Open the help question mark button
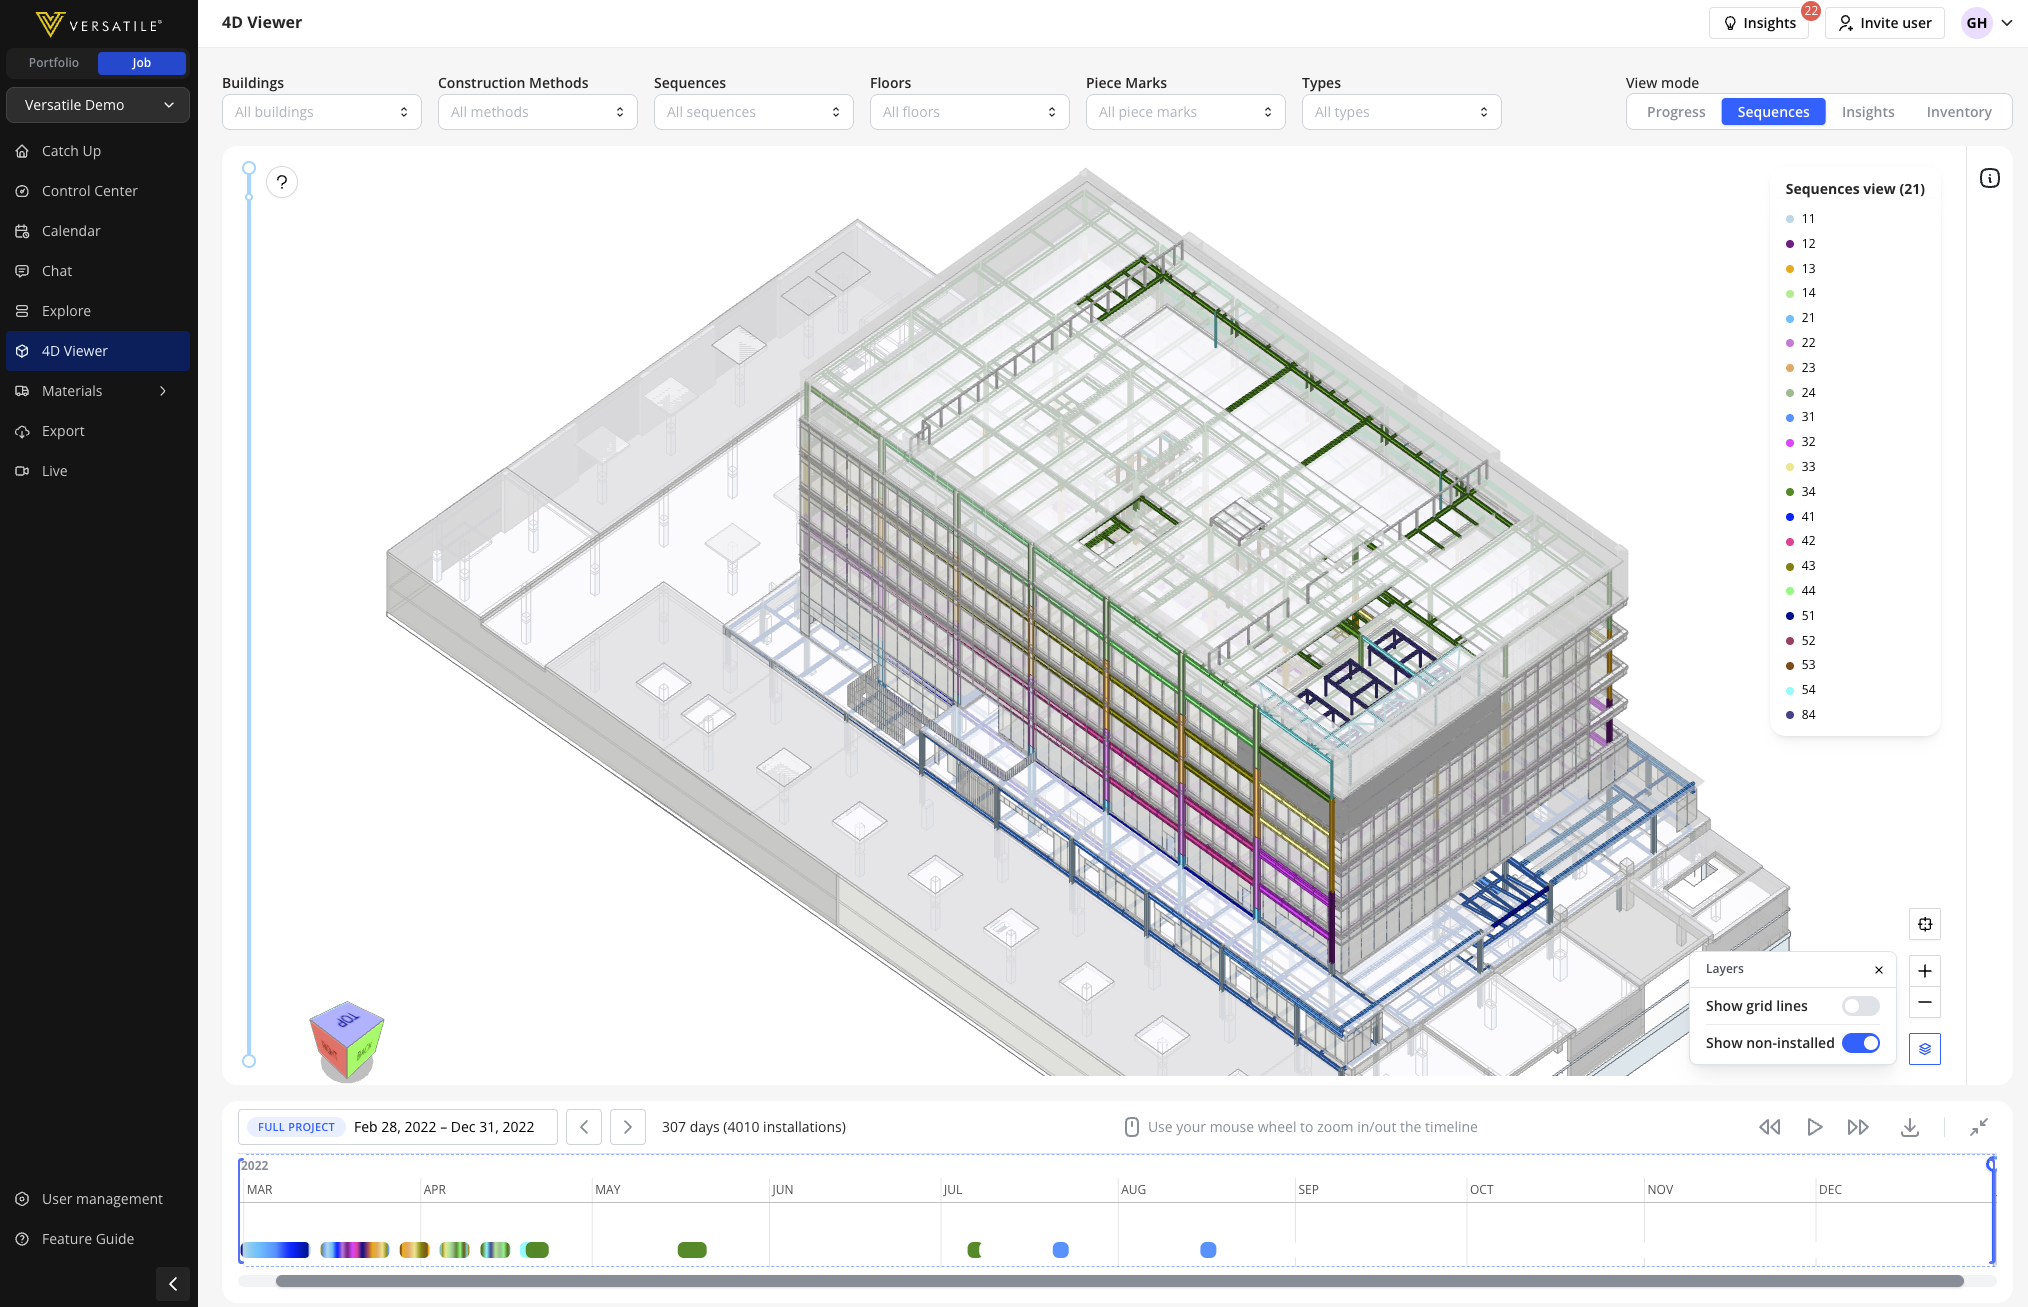This screenshot has width=2028, height=1307. [x=282, y=182]
